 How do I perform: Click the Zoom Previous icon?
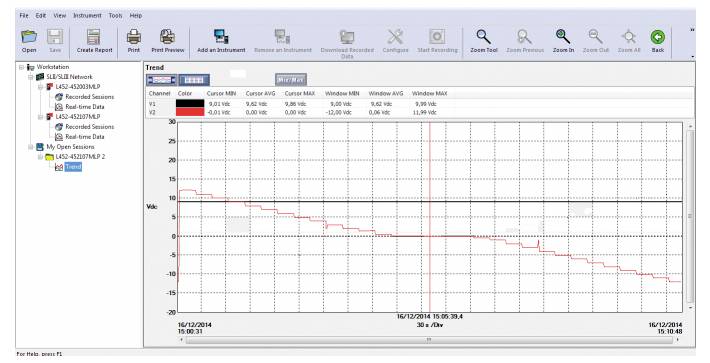pyautogui.click(x=524, y=37)
